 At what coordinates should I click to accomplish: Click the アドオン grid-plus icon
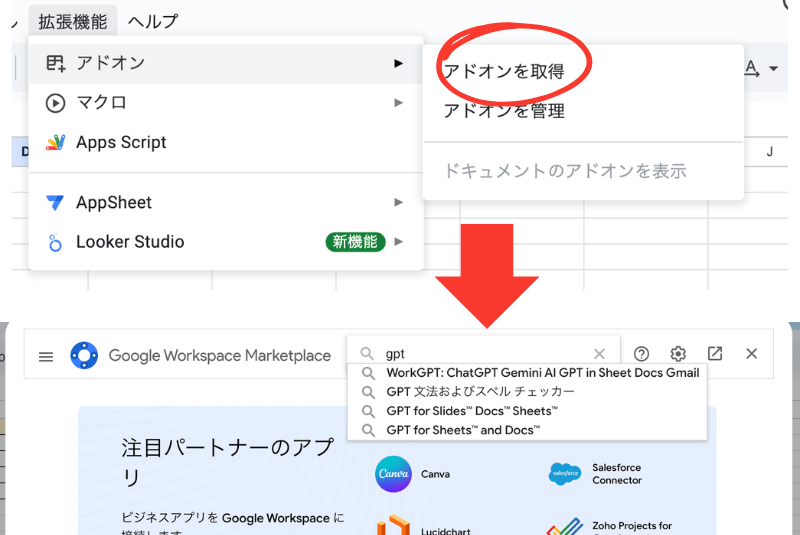click(x=55, y=63)
